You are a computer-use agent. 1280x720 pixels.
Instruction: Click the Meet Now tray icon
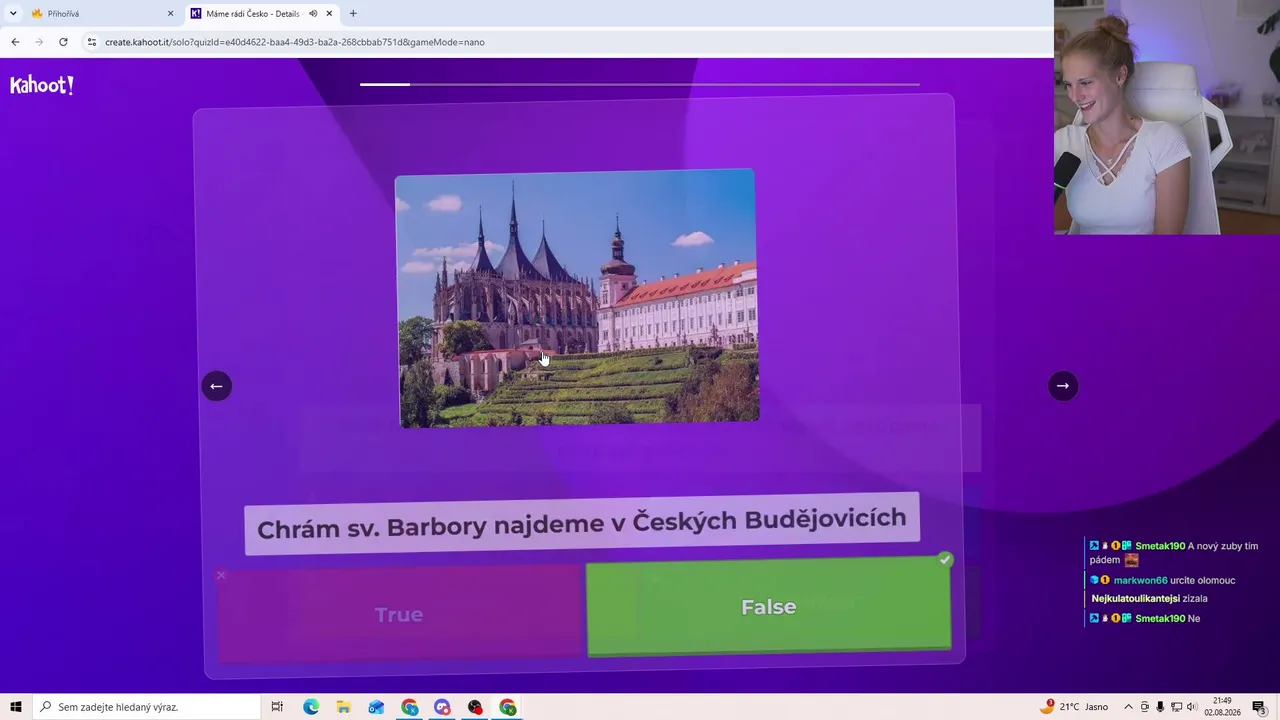tap(1145, 707)
